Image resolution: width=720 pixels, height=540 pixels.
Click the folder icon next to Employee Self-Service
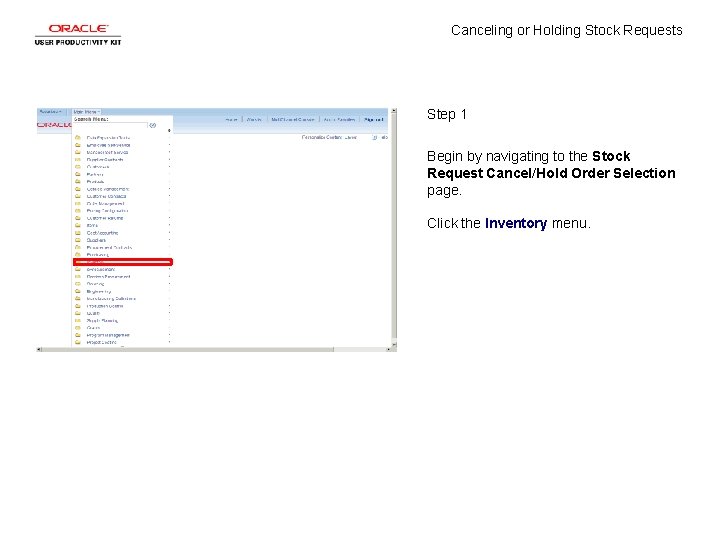click(78, 145)
